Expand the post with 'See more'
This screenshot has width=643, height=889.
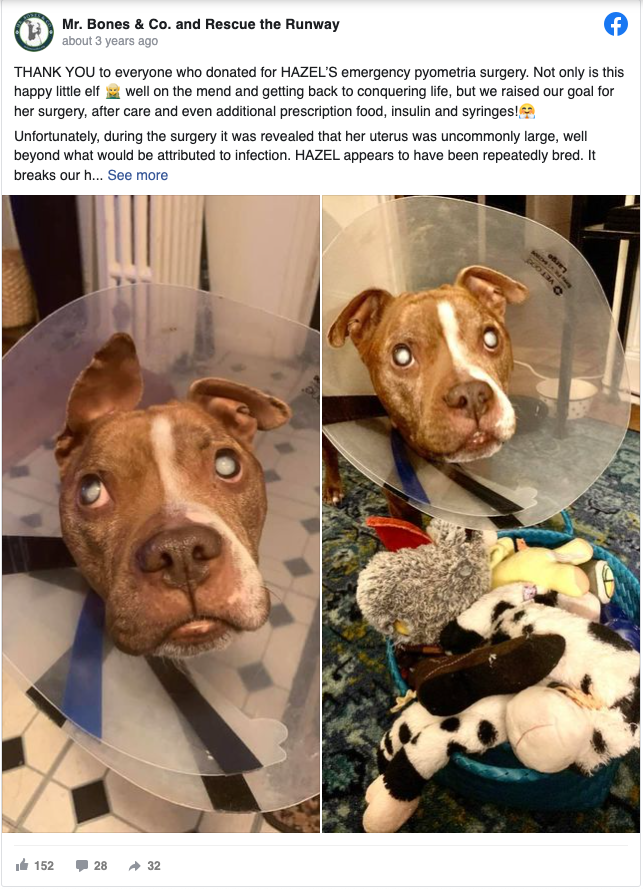tap(138, 175)
